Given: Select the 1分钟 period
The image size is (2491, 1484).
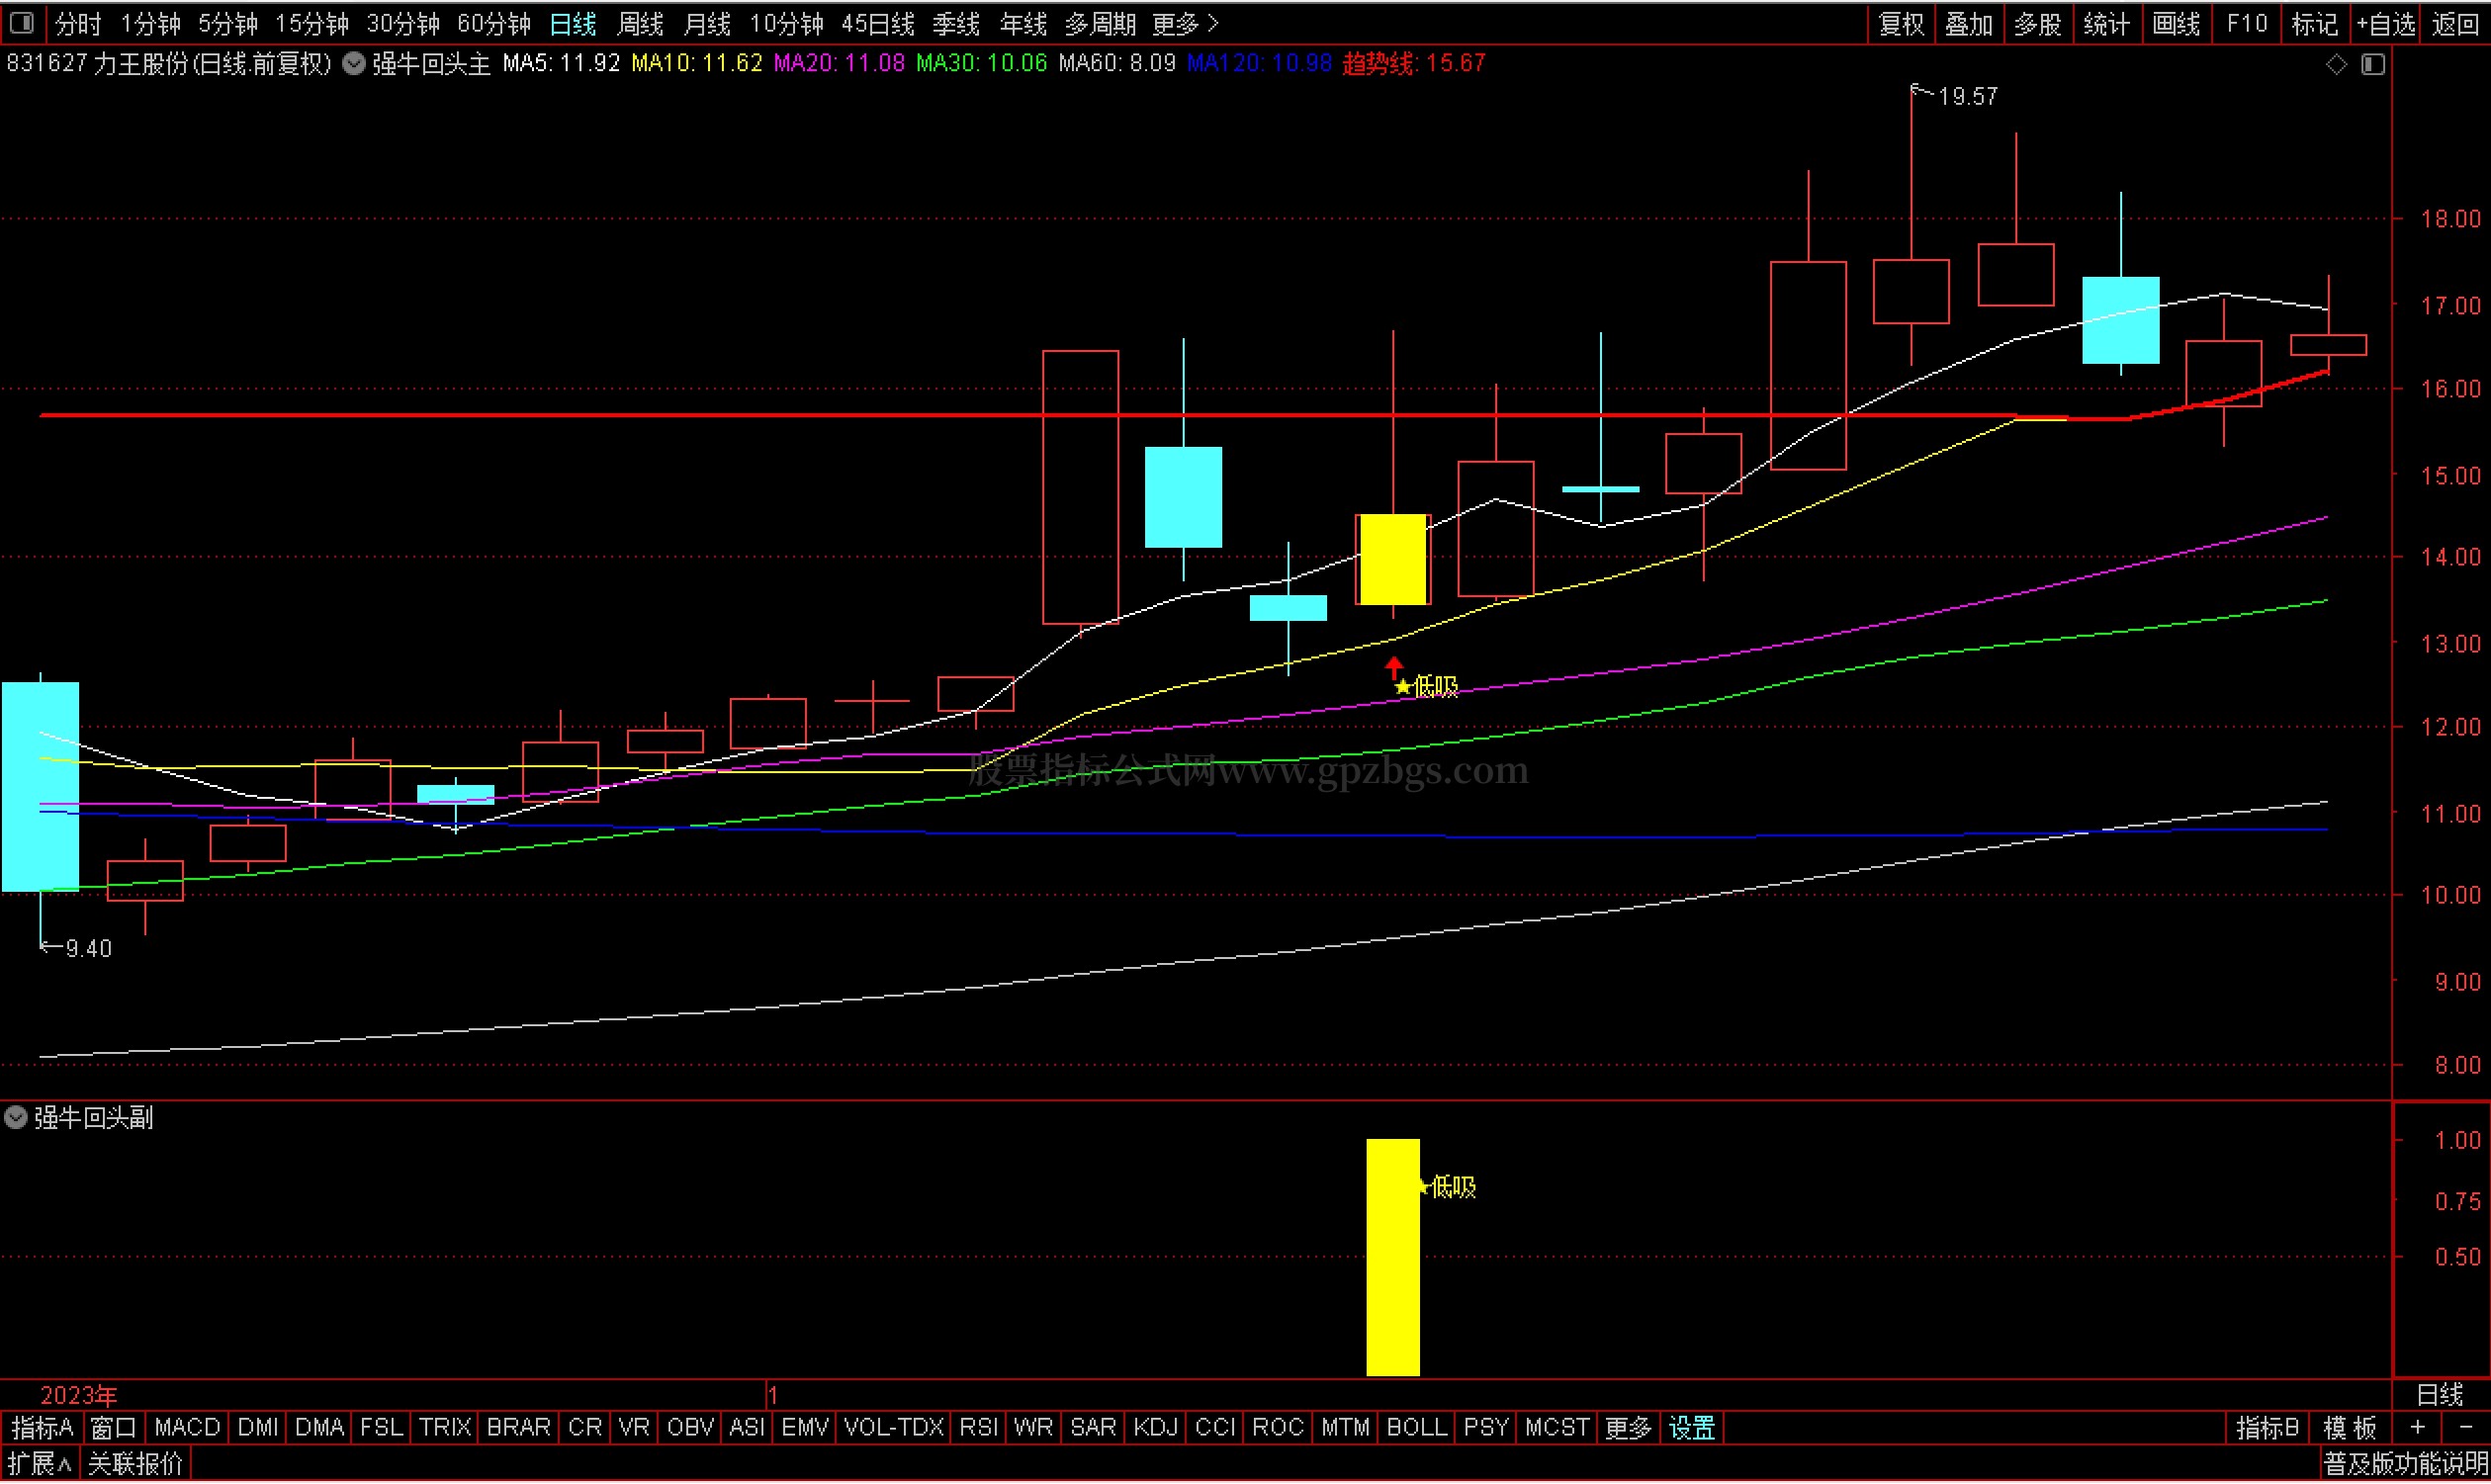Looking at the screenshot, I should pos(150,23).
